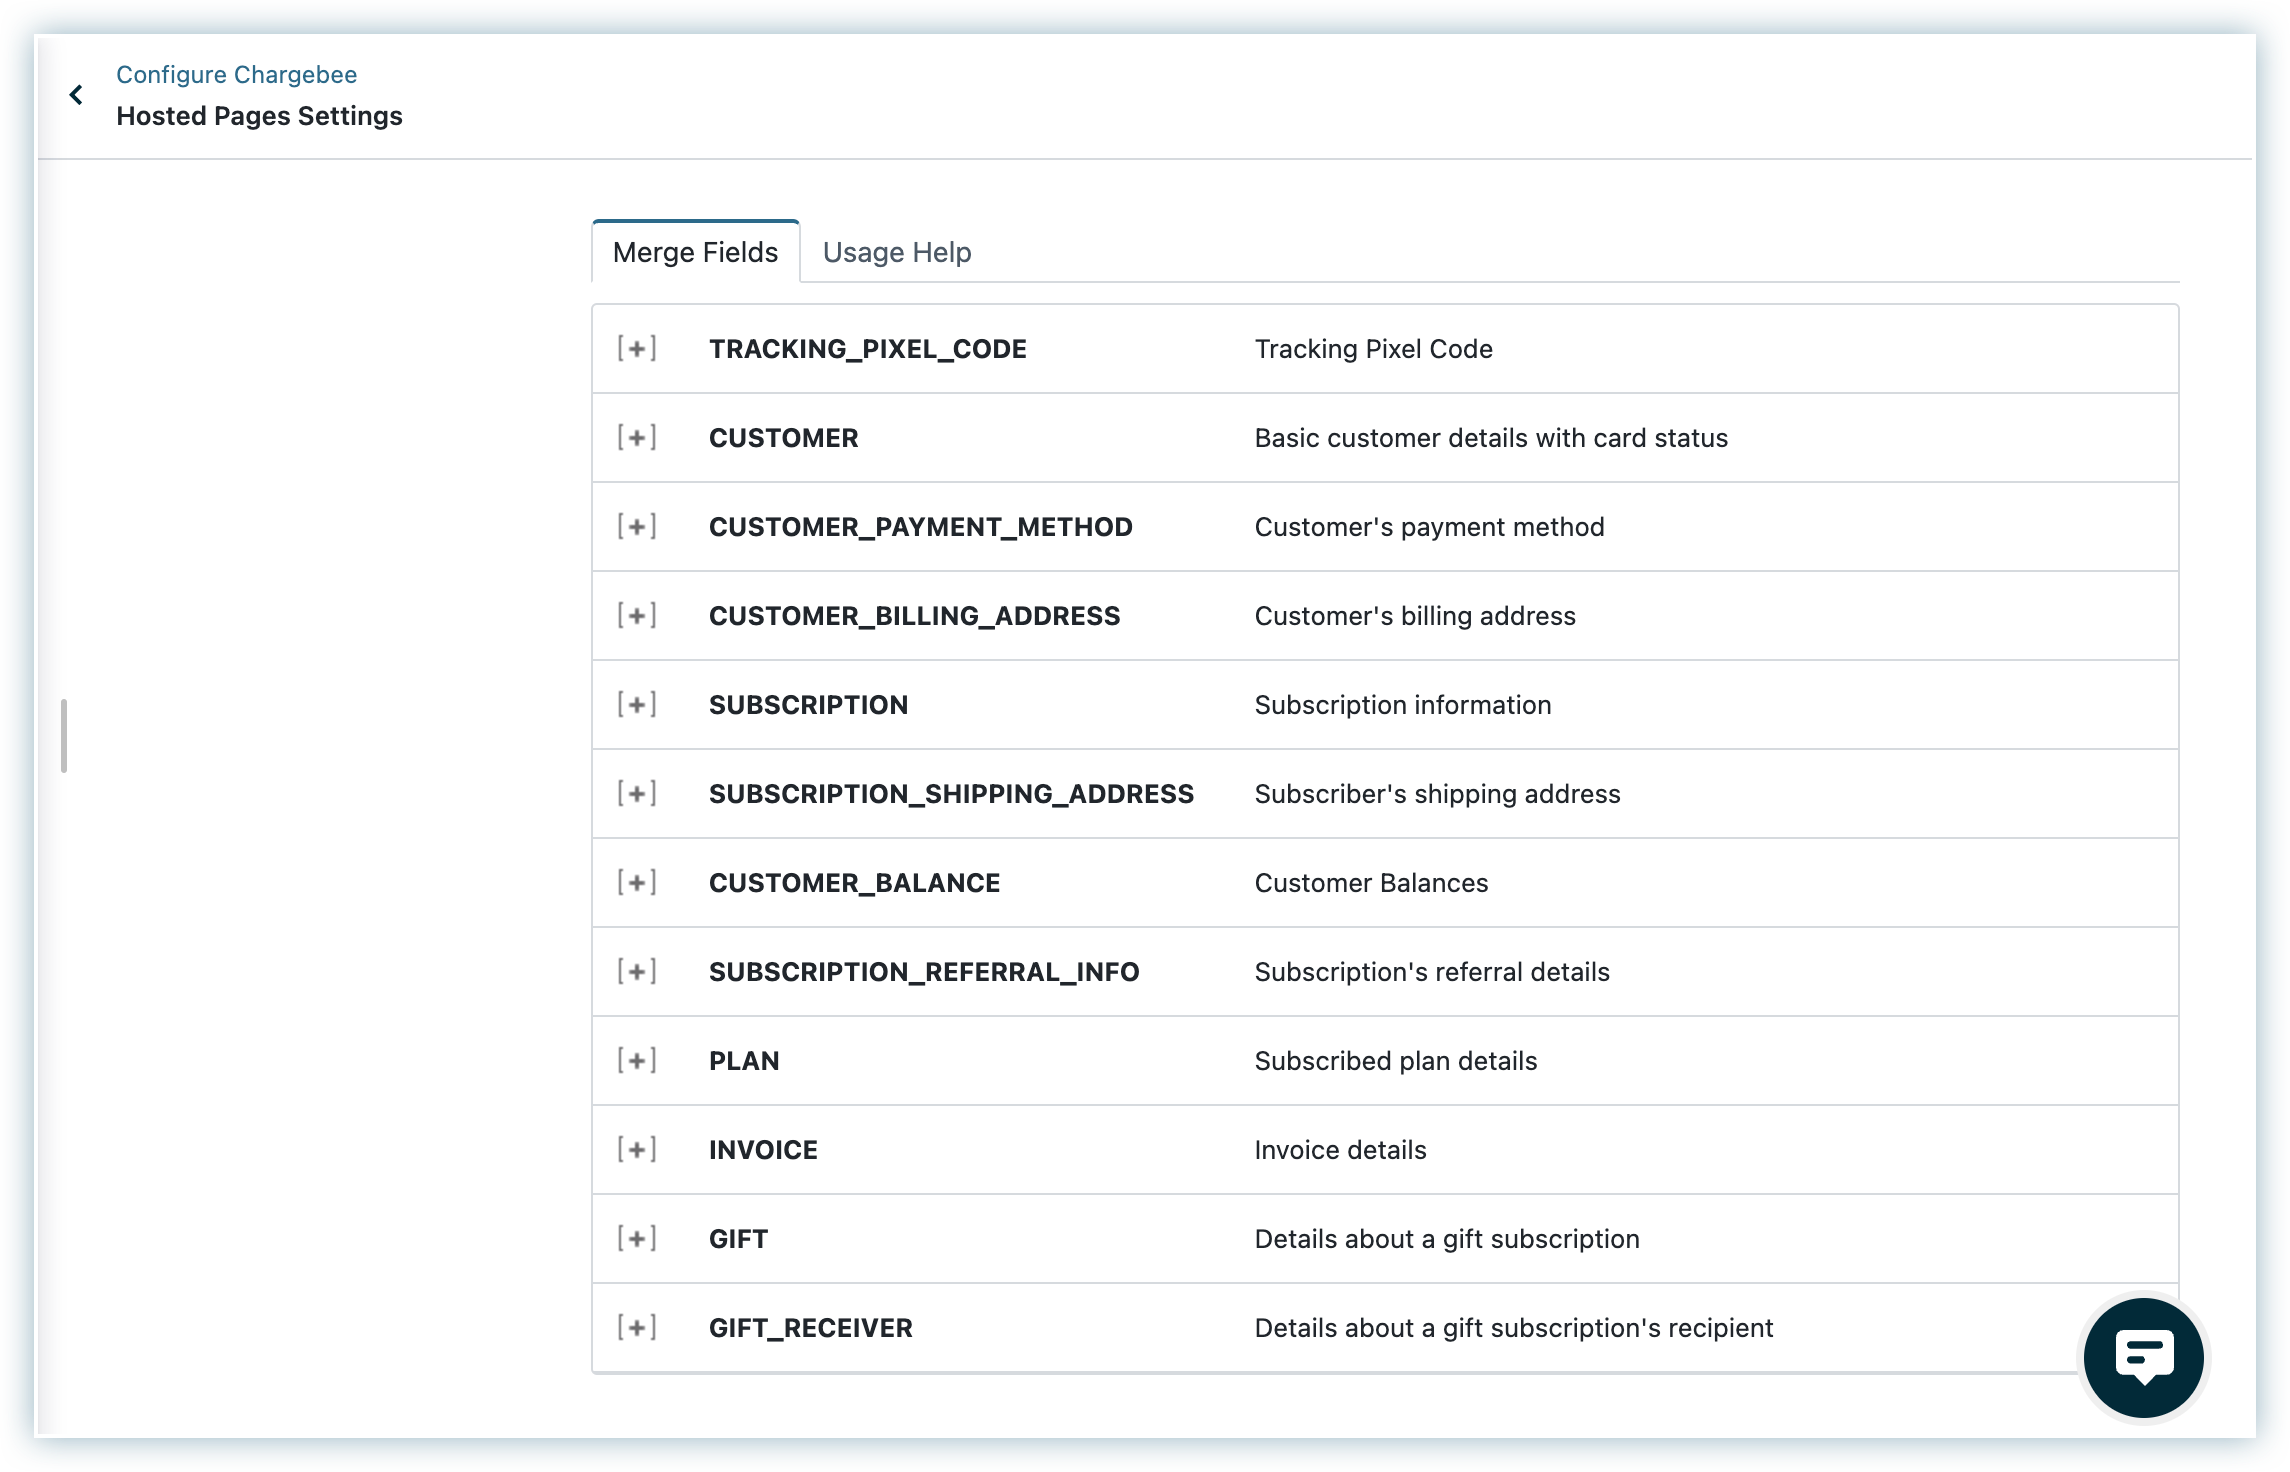
Task: Switch to the Usage Help tab
Action: pyautogui.click(x=897, y=252)
